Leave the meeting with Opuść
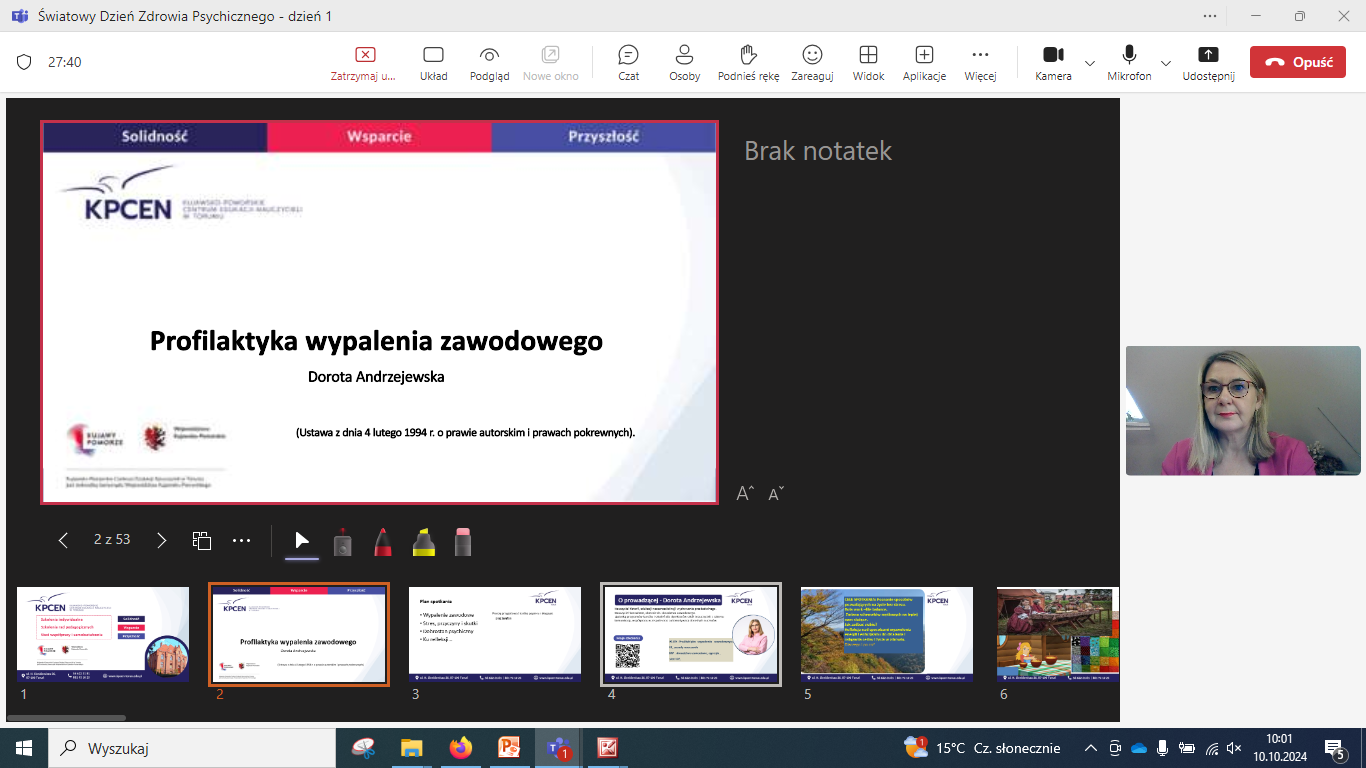 (x=1298, y=62)
